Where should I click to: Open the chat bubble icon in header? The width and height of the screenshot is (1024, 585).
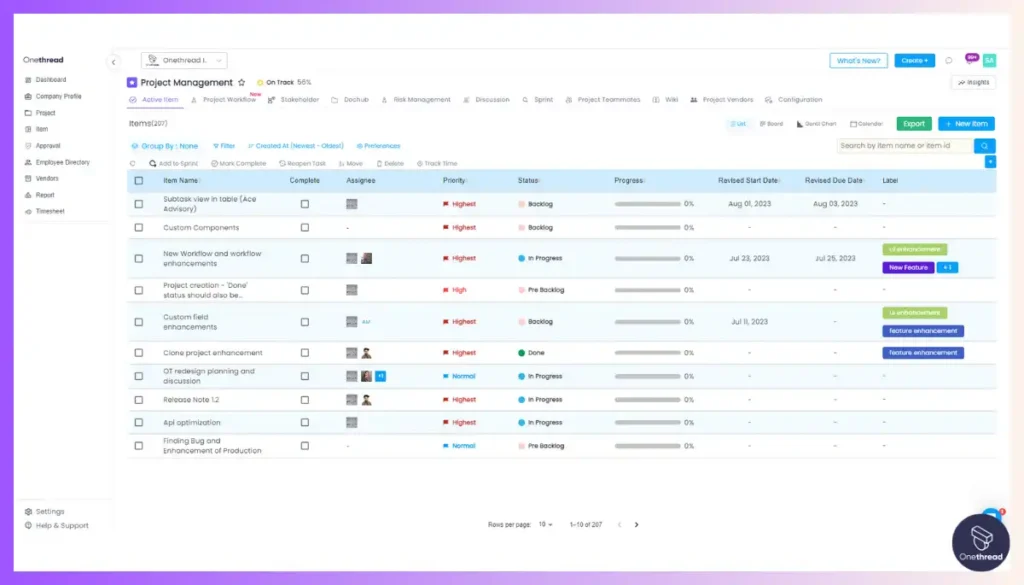(949, 61)
